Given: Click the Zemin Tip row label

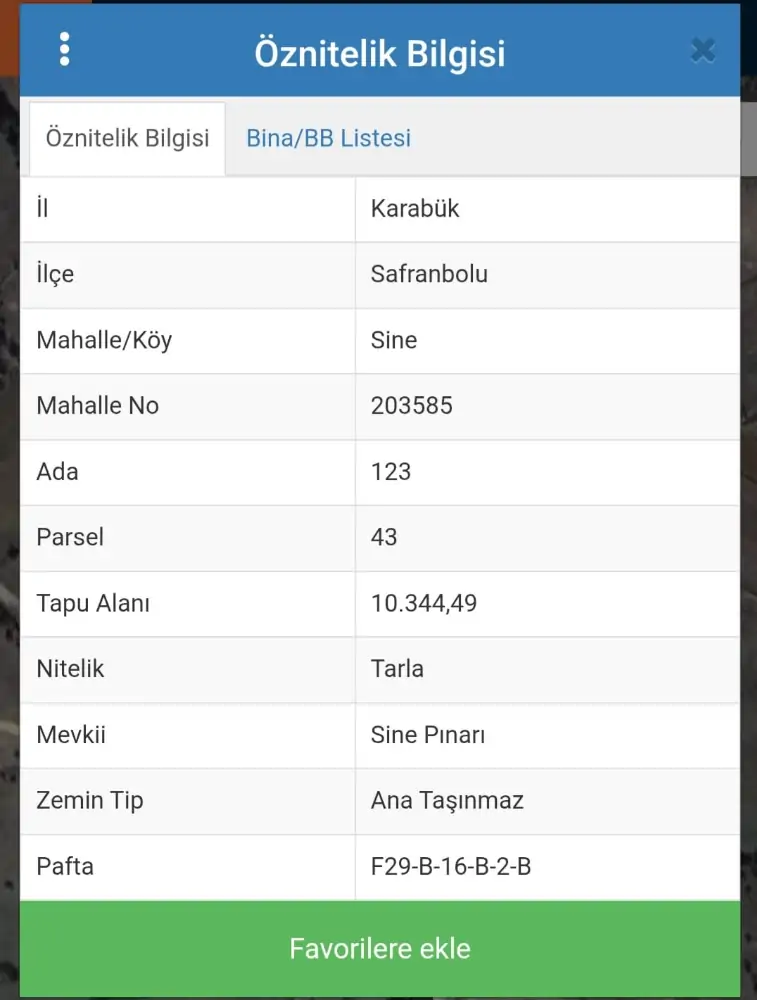Looking at the screenshot, I should (x=90, y=800).
